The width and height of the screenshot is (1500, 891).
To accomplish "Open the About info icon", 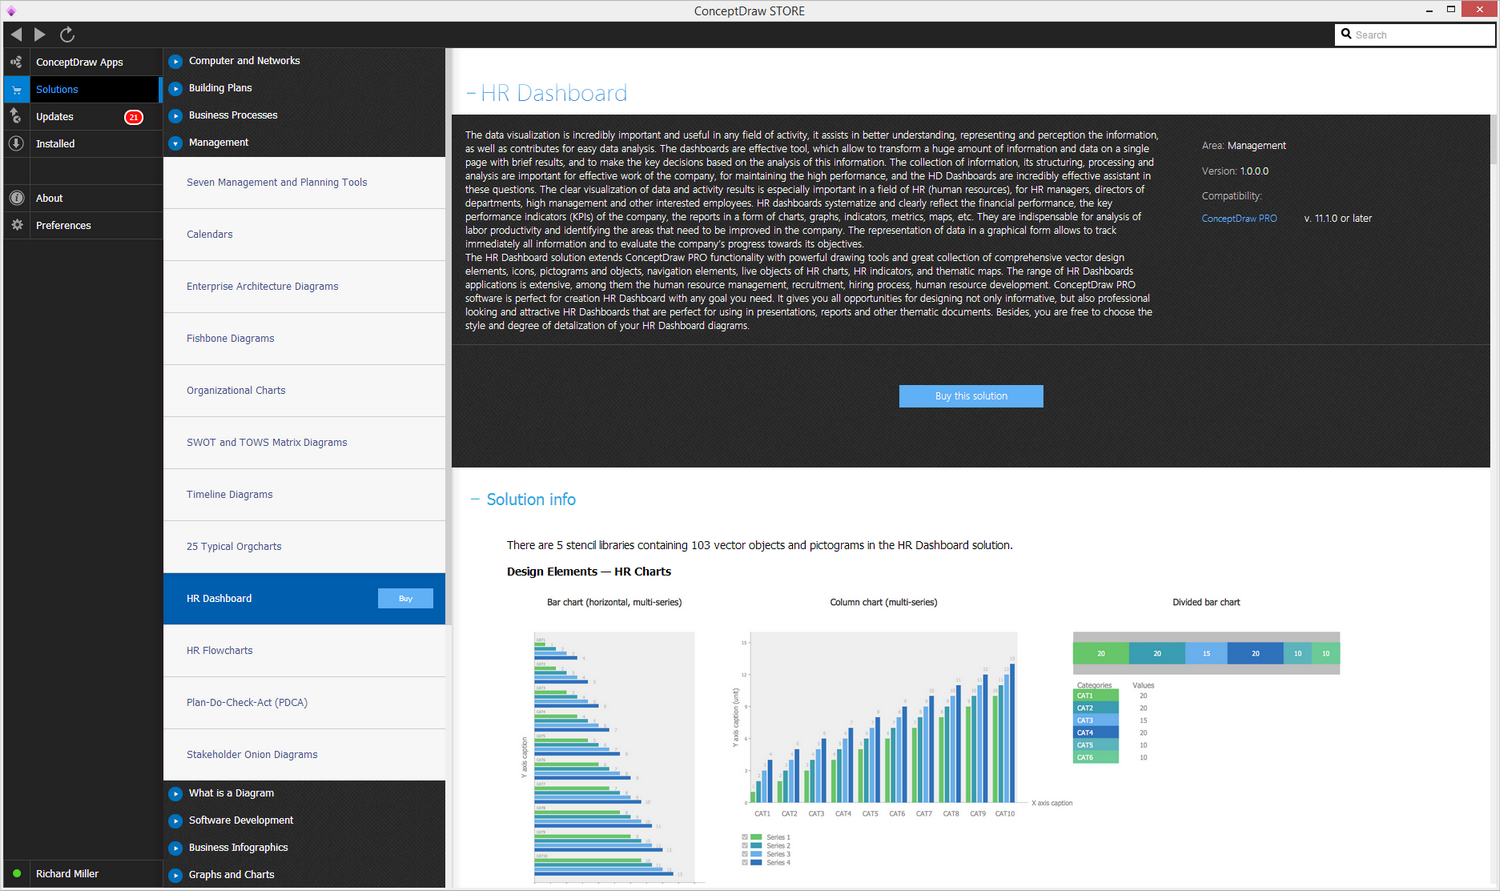I will tap(16, 198).
